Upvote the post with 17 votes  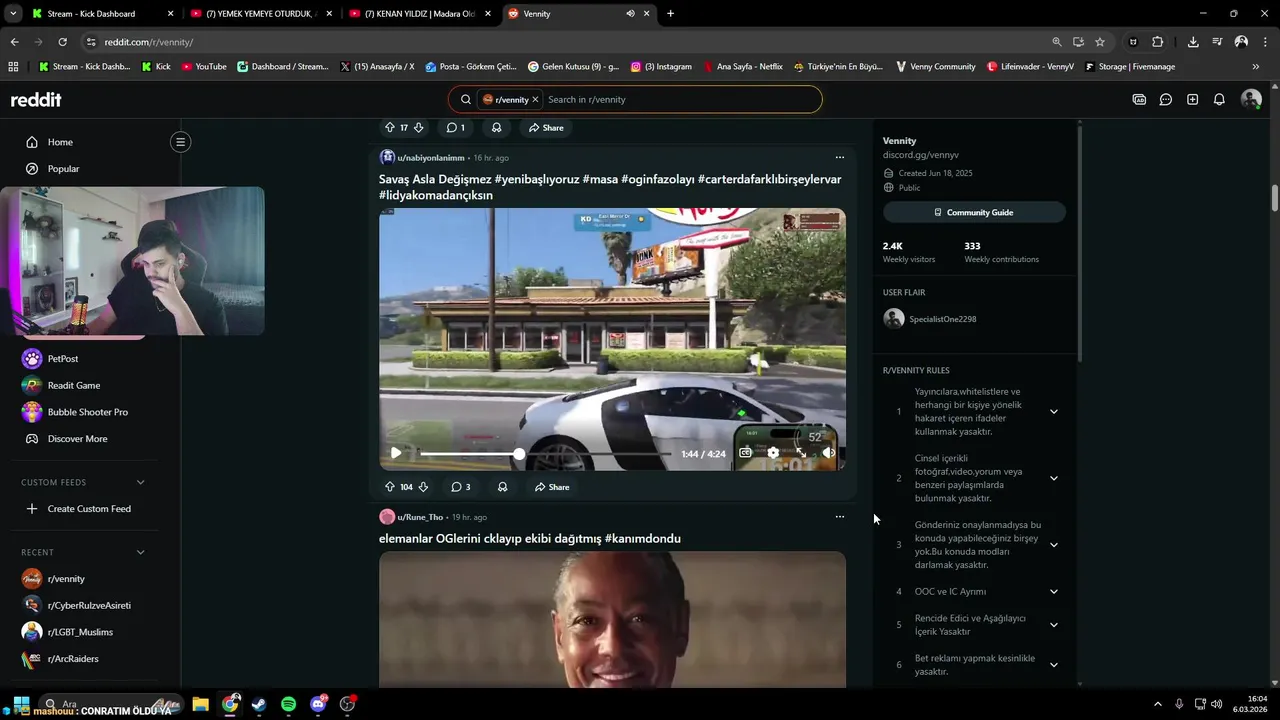coord(390,128)
